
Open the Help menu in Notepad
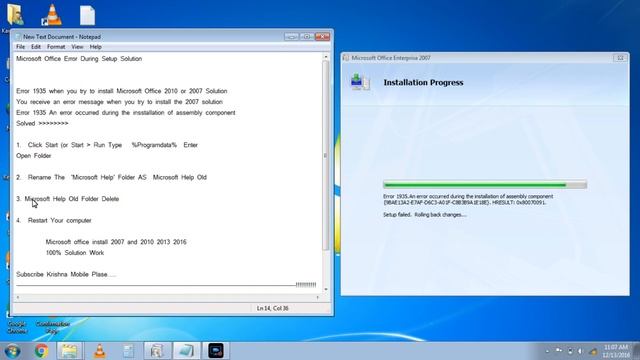pyautogui.click(x=96, y=47)
